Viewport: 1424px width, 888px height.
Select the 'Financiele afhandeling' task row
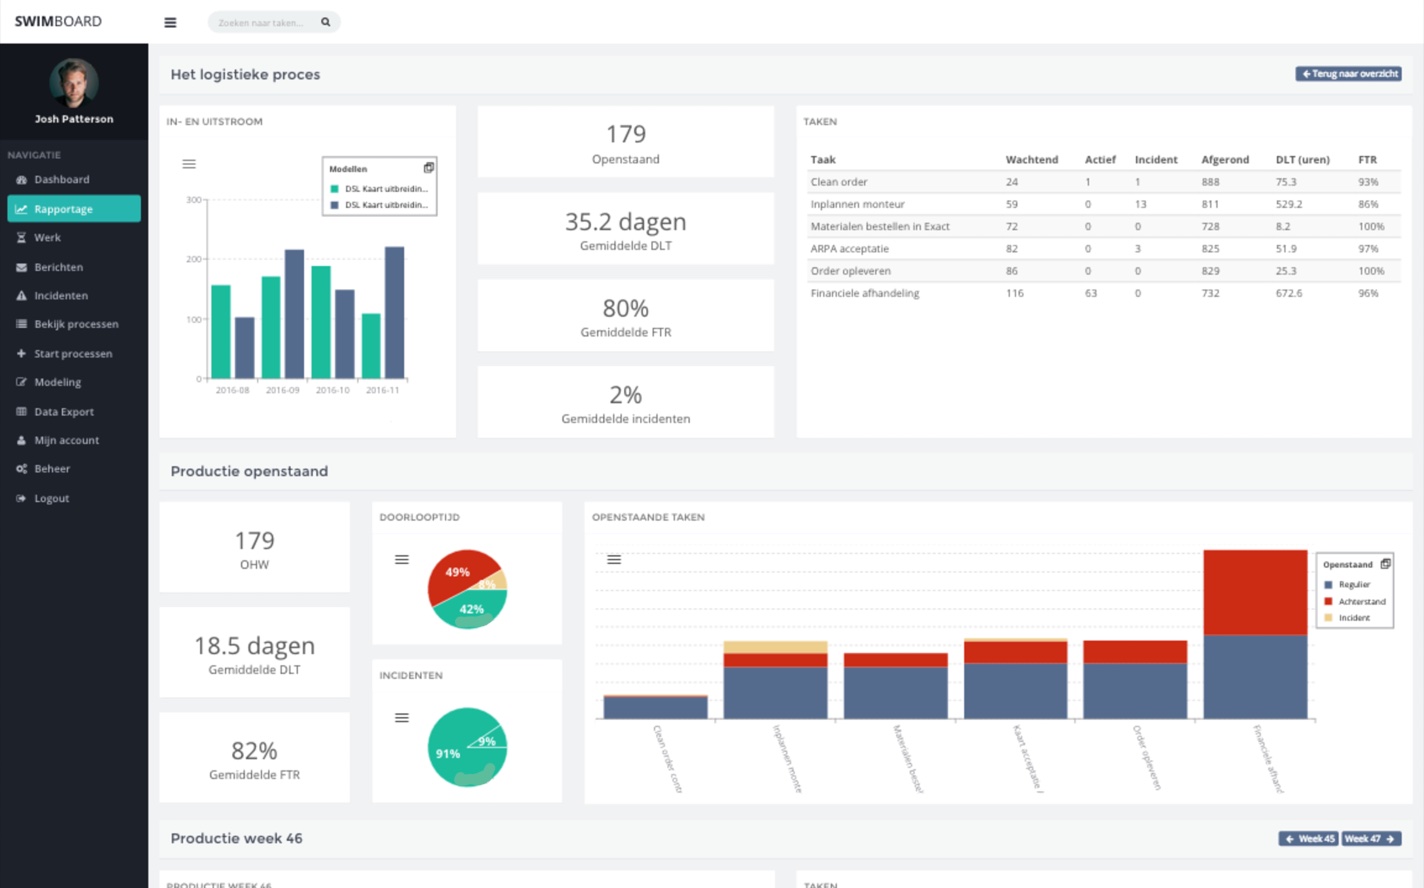1103,293
